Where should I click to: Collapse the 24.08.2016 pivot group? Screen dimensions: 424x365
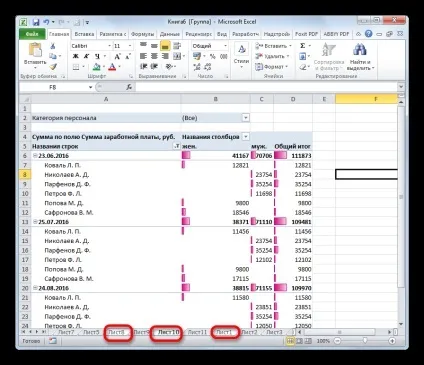35,288
